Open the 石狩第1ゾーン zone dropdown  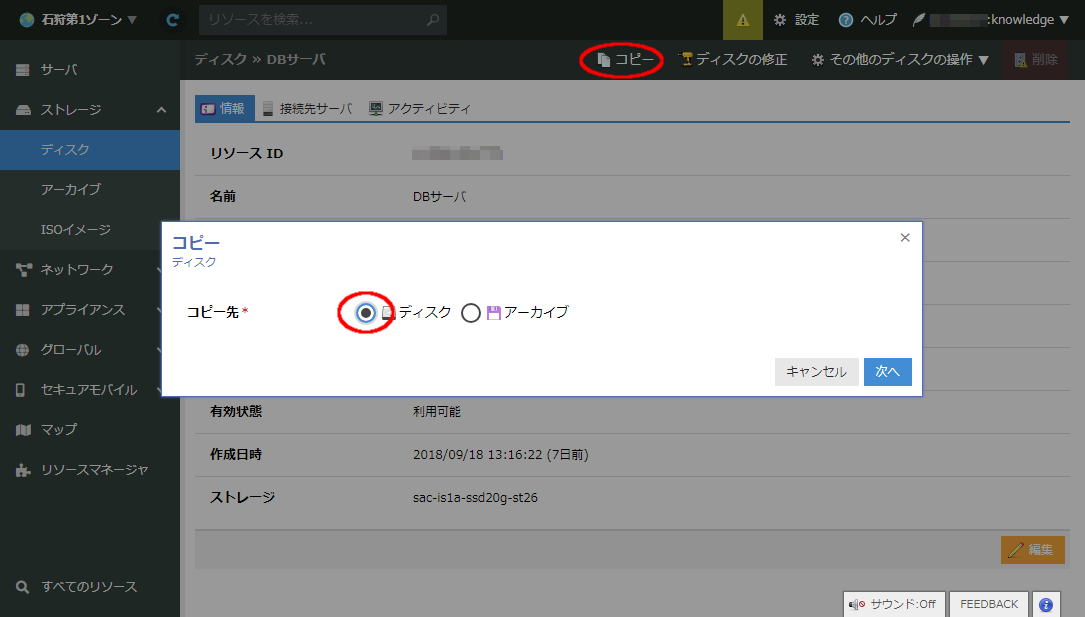pyautogui.click(x=78, y=20)
